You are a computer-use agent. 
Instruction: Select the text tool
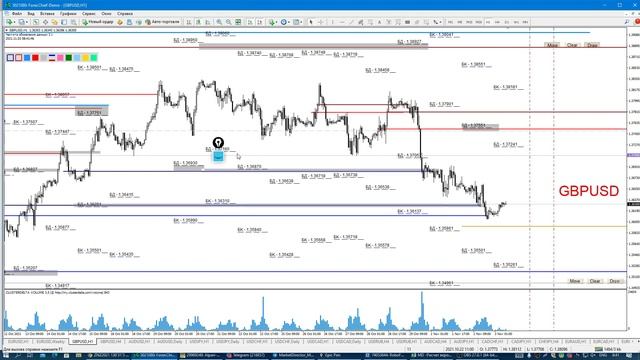tap(379, 22)
